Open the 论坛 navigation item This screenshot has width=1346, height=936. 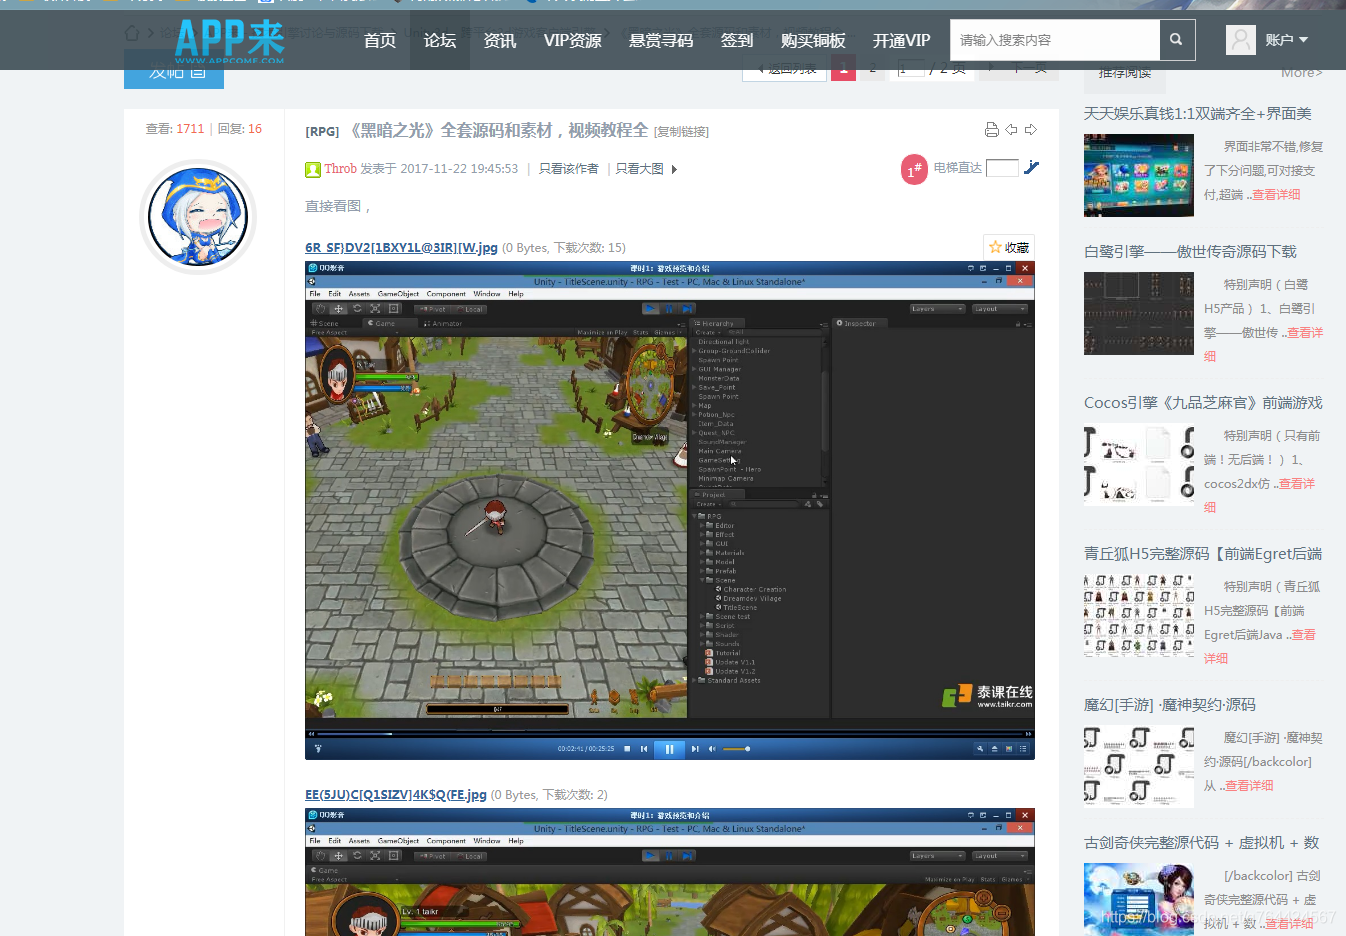click(440, 40)
